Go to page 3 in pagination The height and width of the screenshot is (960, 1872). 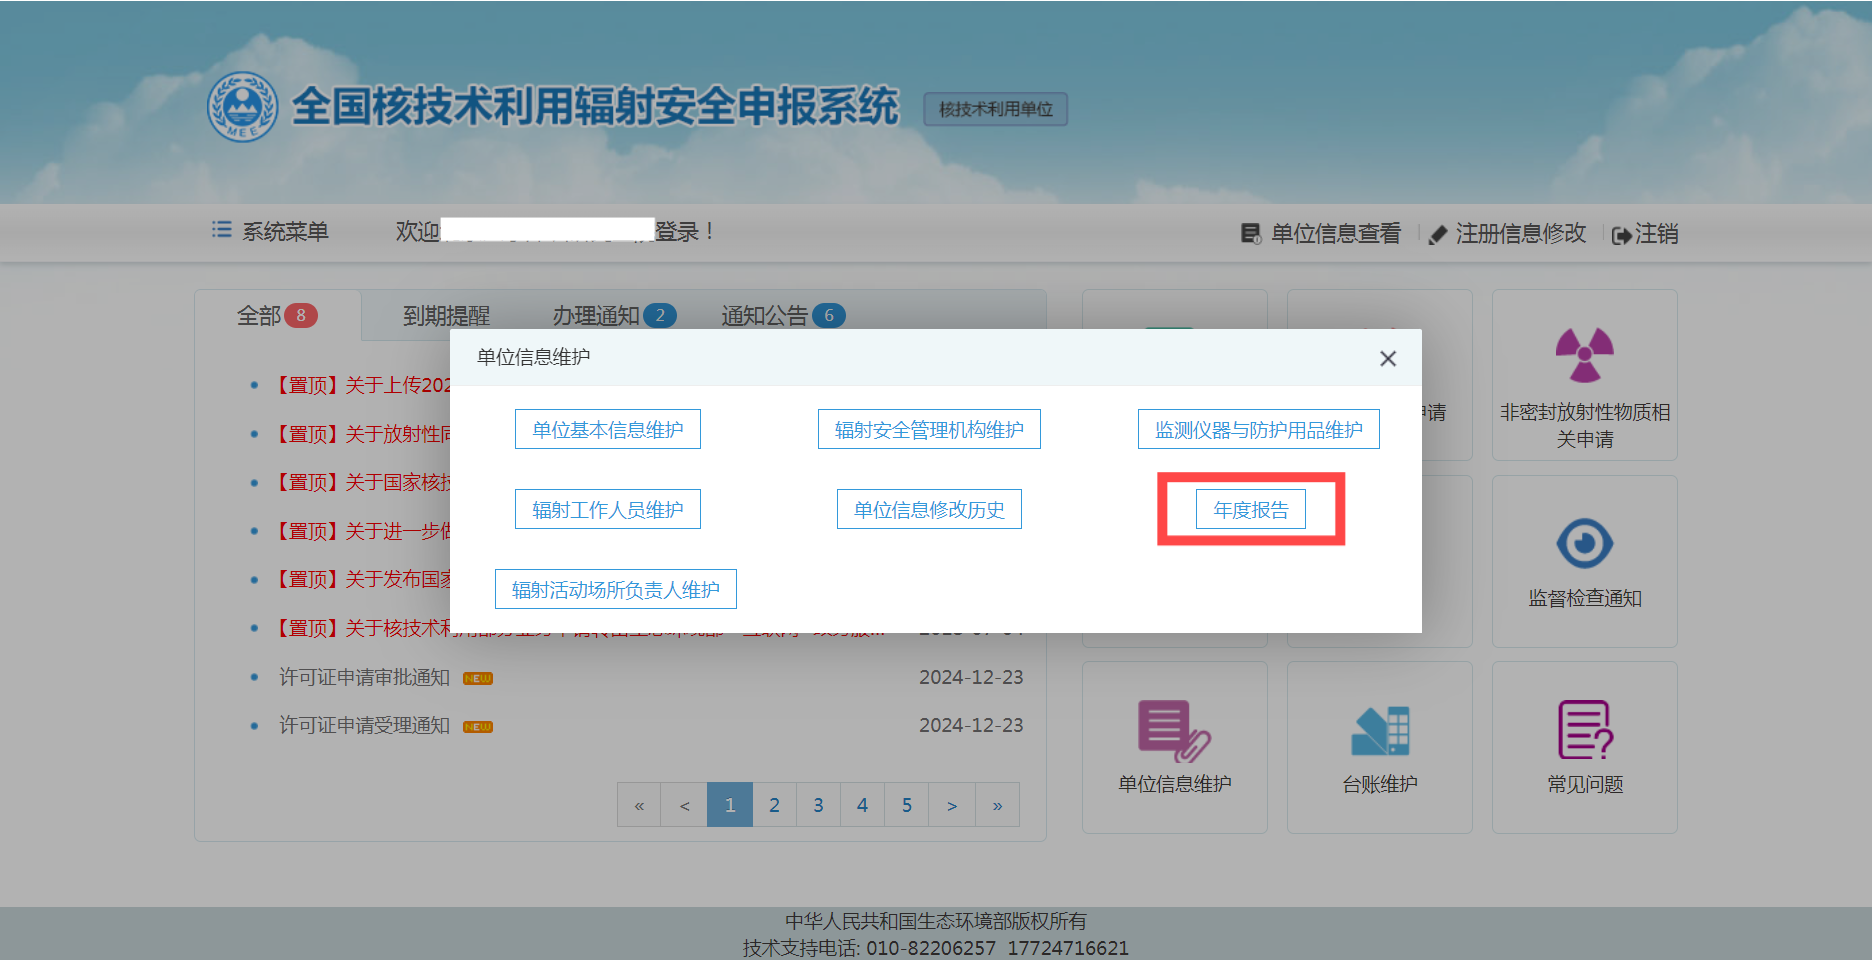[x=818, y=805]
